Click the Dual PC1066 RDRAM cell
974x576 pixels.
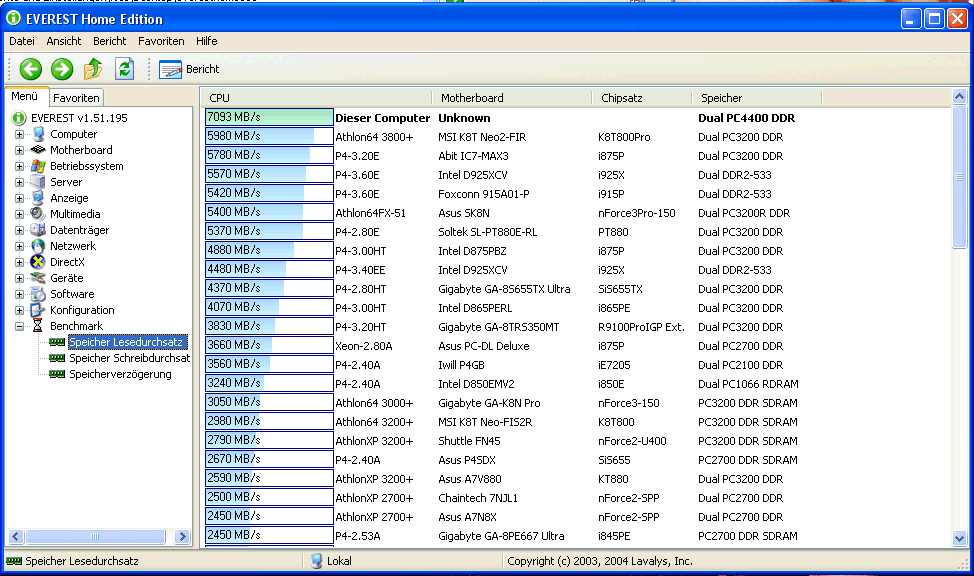748,384
